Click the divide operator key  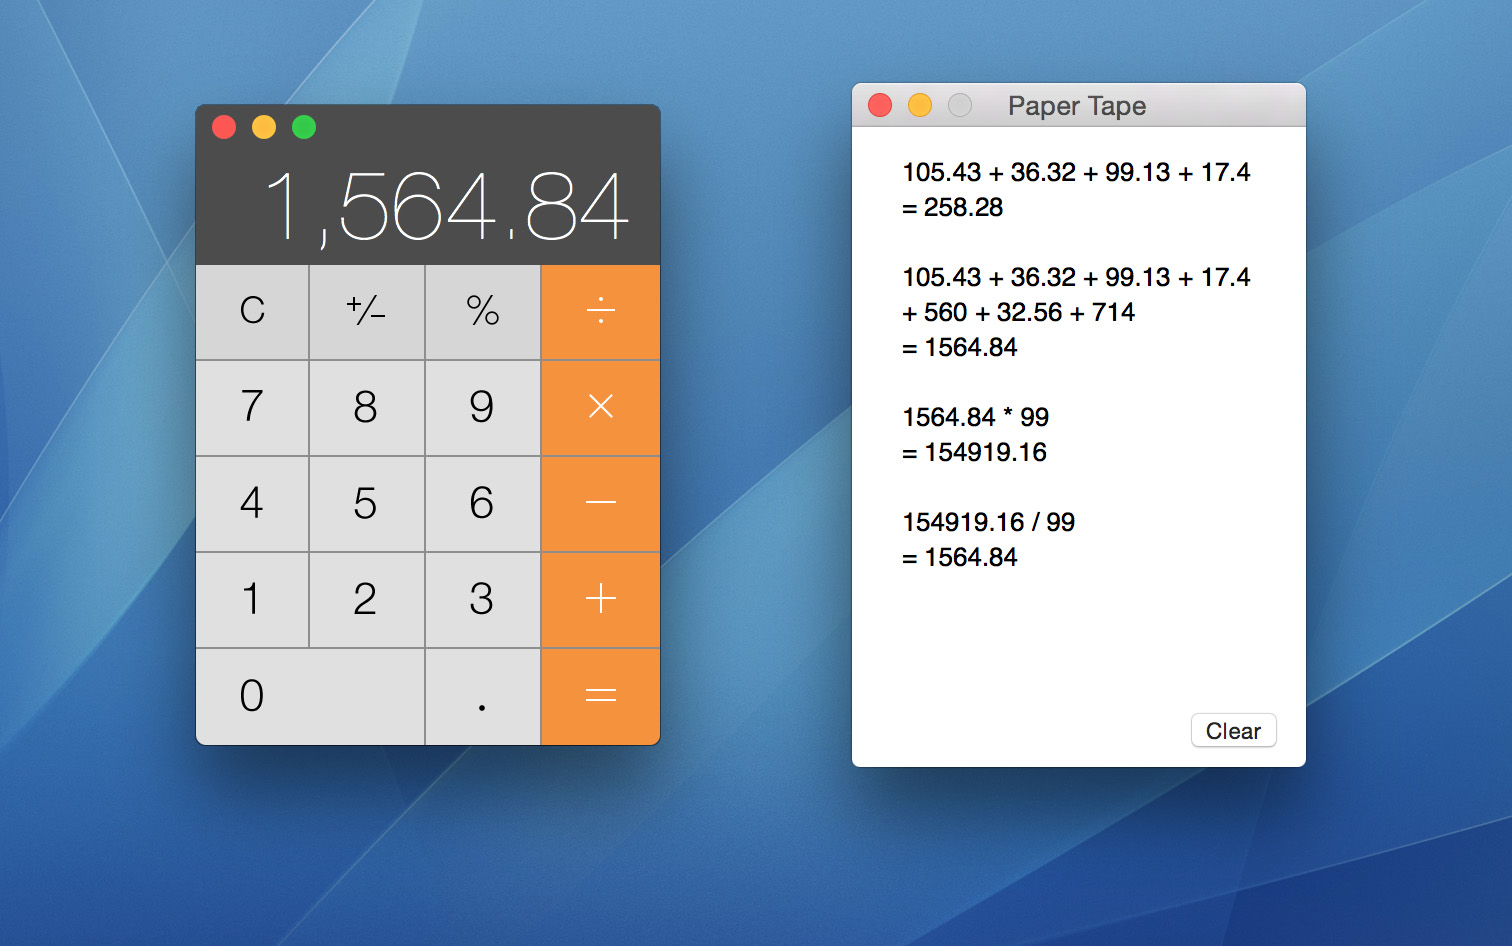[x=600, y=312]
